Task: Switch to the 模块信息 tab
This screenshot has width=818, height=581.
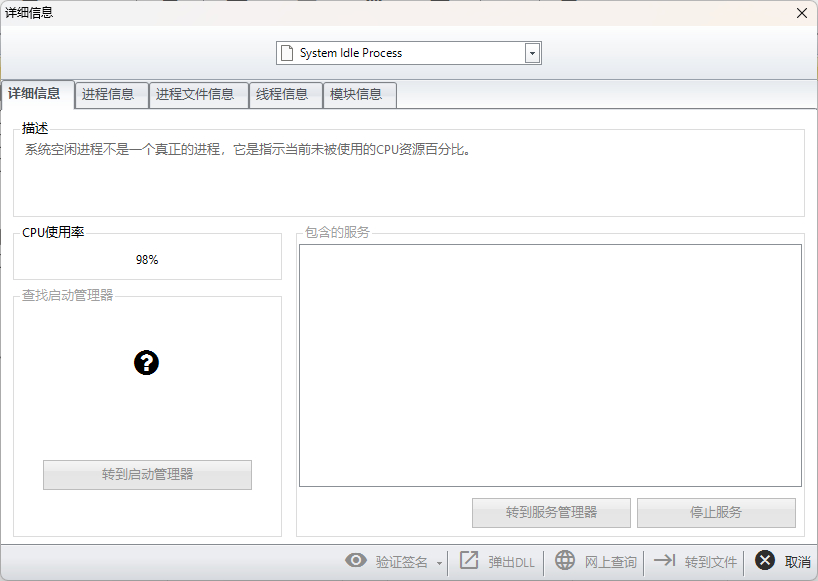Action: pyautogui.click(x=360, y=95)
